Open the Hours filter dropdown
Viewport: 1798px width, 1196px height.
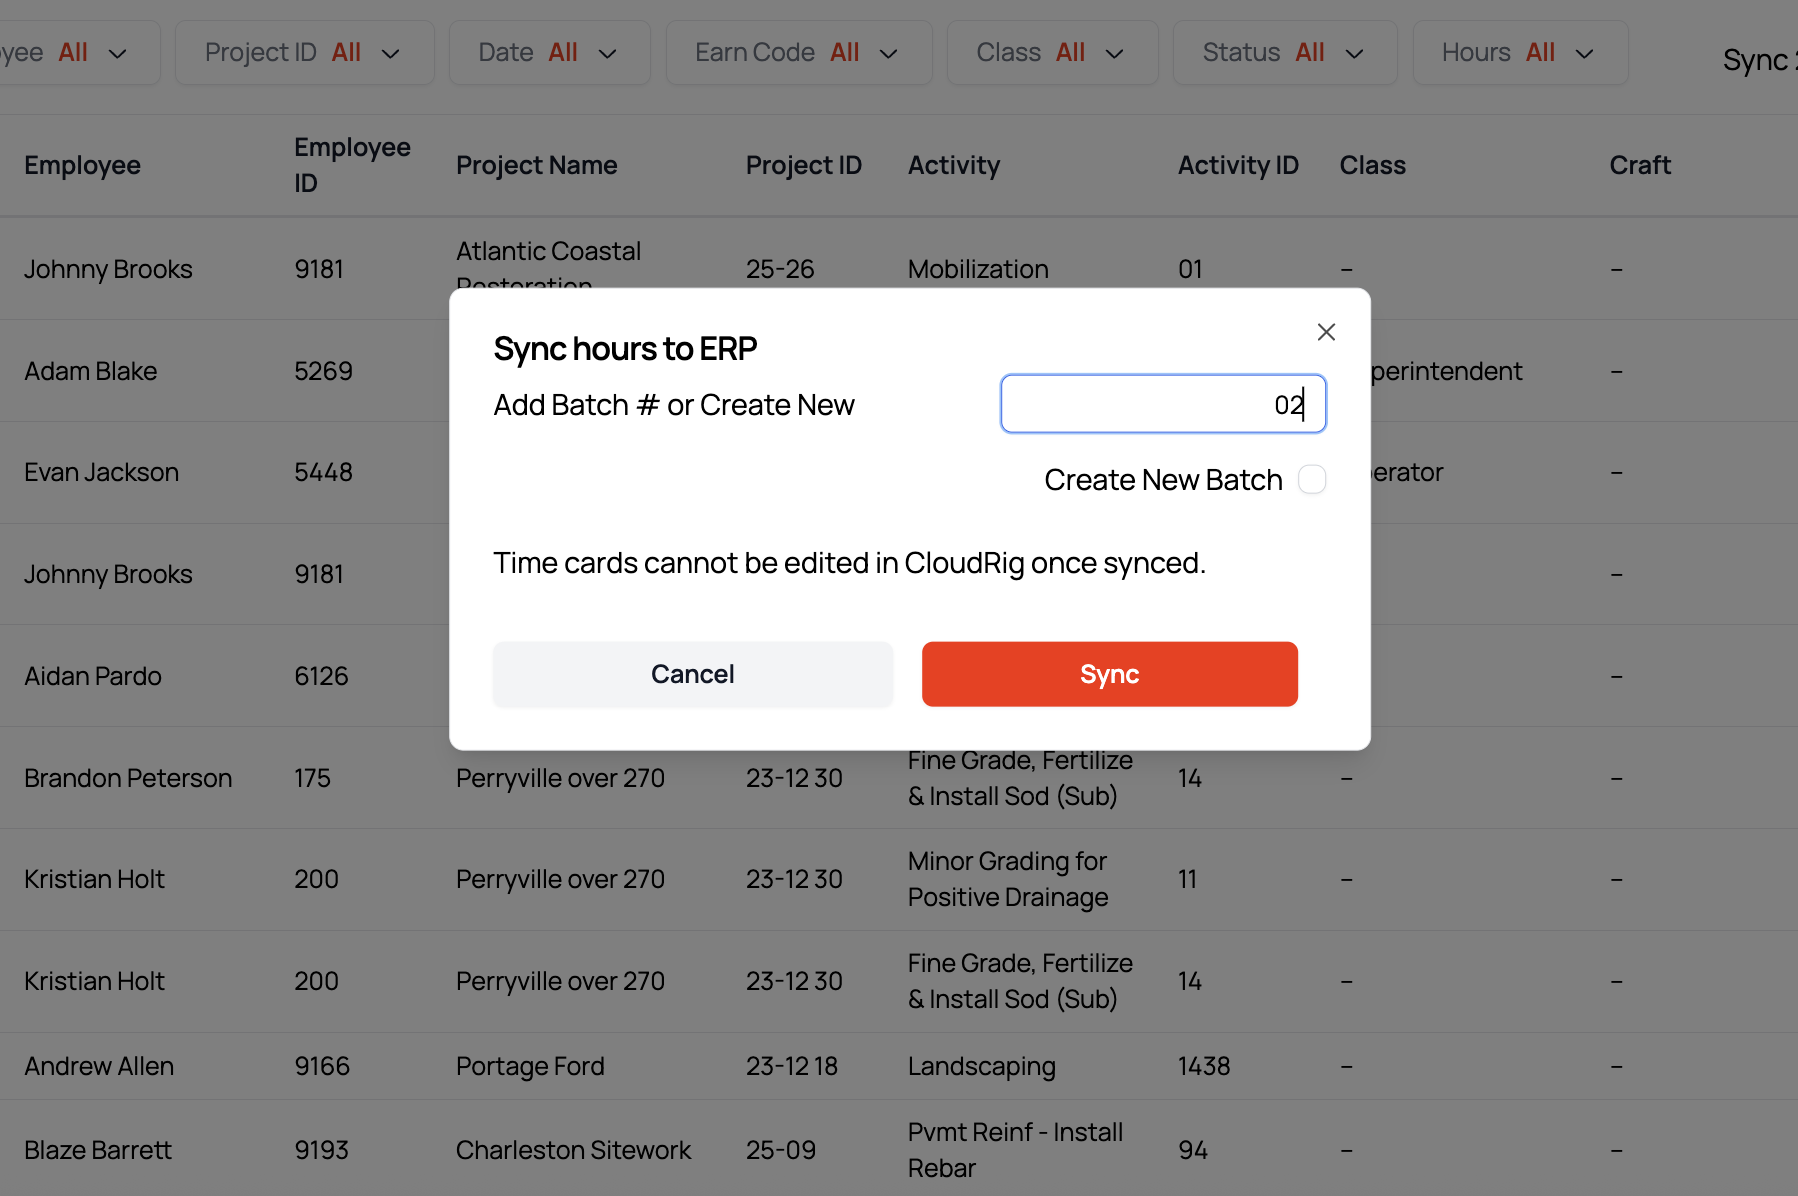[1520, 52]
